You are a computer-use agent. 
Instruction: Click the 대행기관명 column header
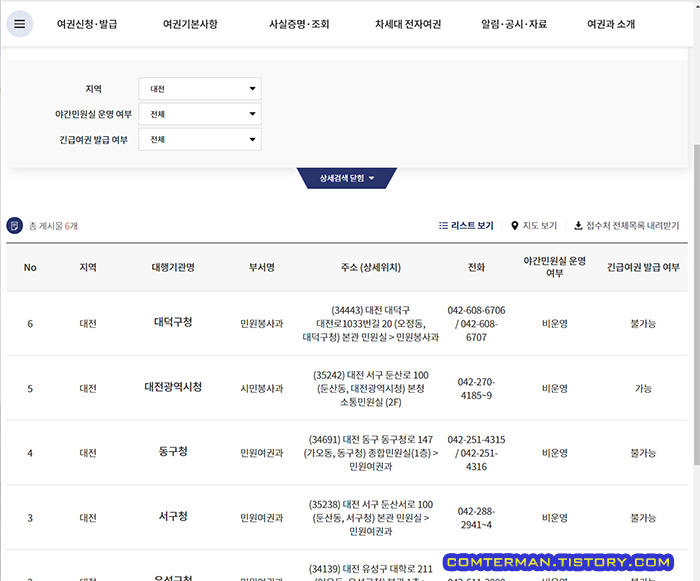[x=173, y=267]
